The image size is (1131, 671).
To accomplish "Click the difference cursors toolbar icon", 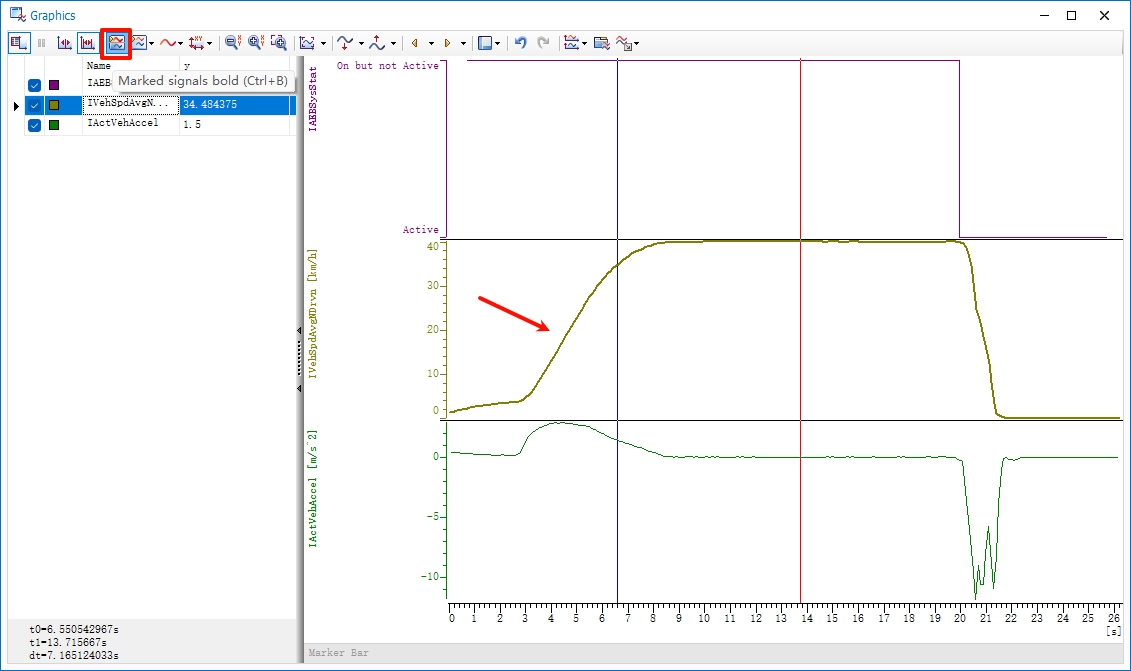I will (88, 43).
